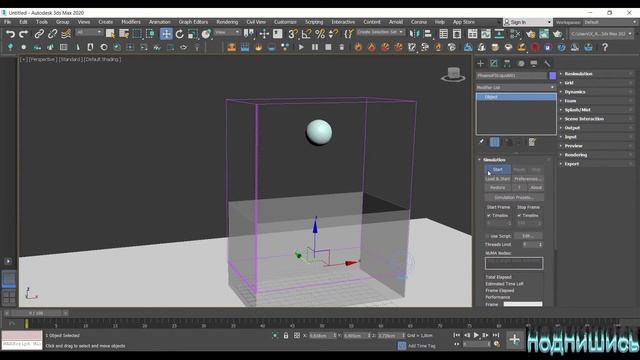Click the Mirror tool icon
The width and height of the screenshot is (640, 360).
tap(414, 34)
